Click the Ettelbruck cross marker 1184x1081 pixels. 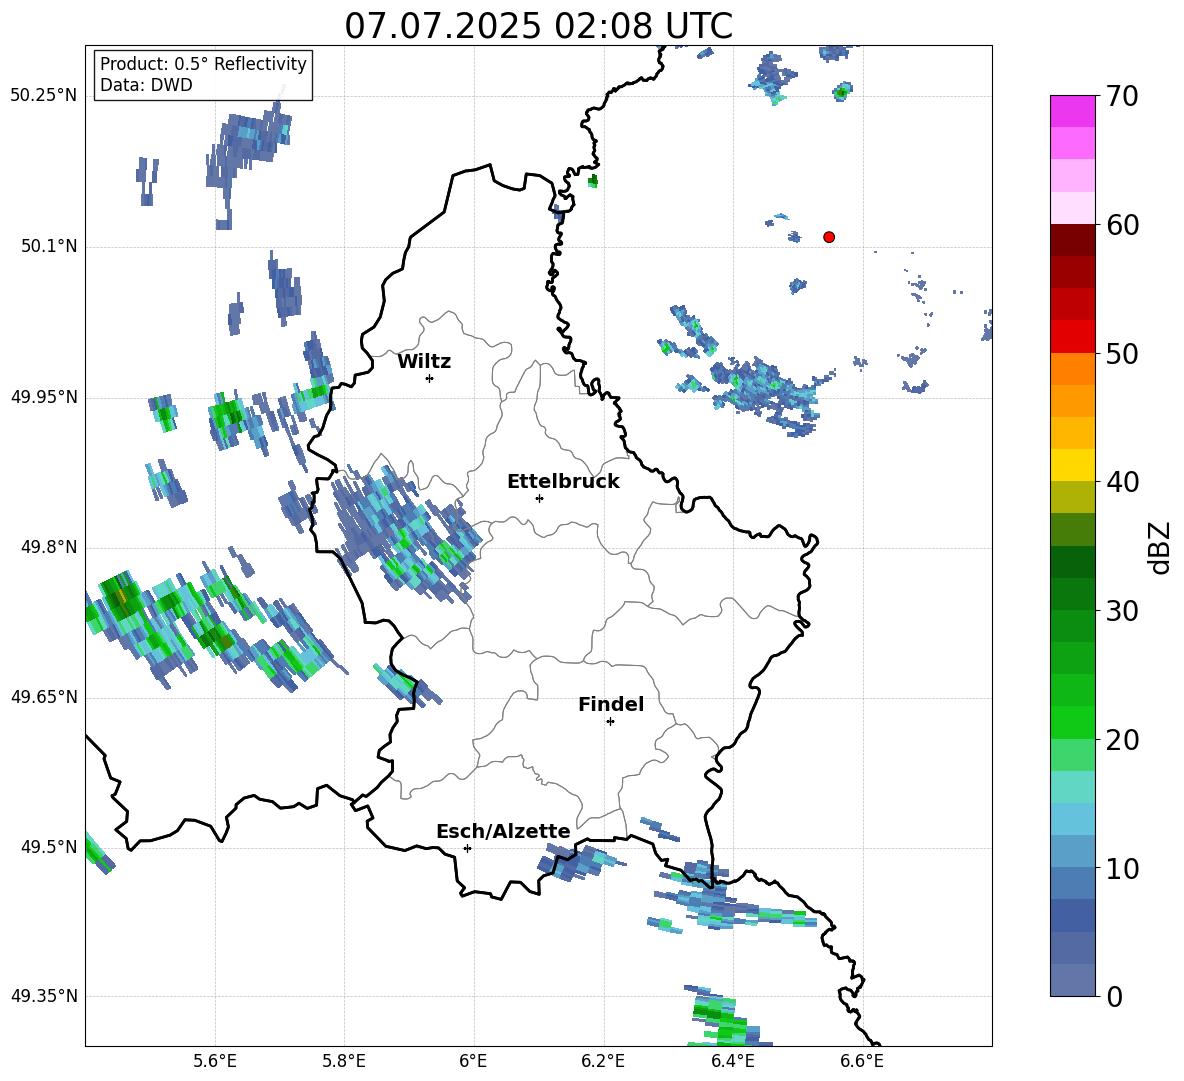(539, 498)
